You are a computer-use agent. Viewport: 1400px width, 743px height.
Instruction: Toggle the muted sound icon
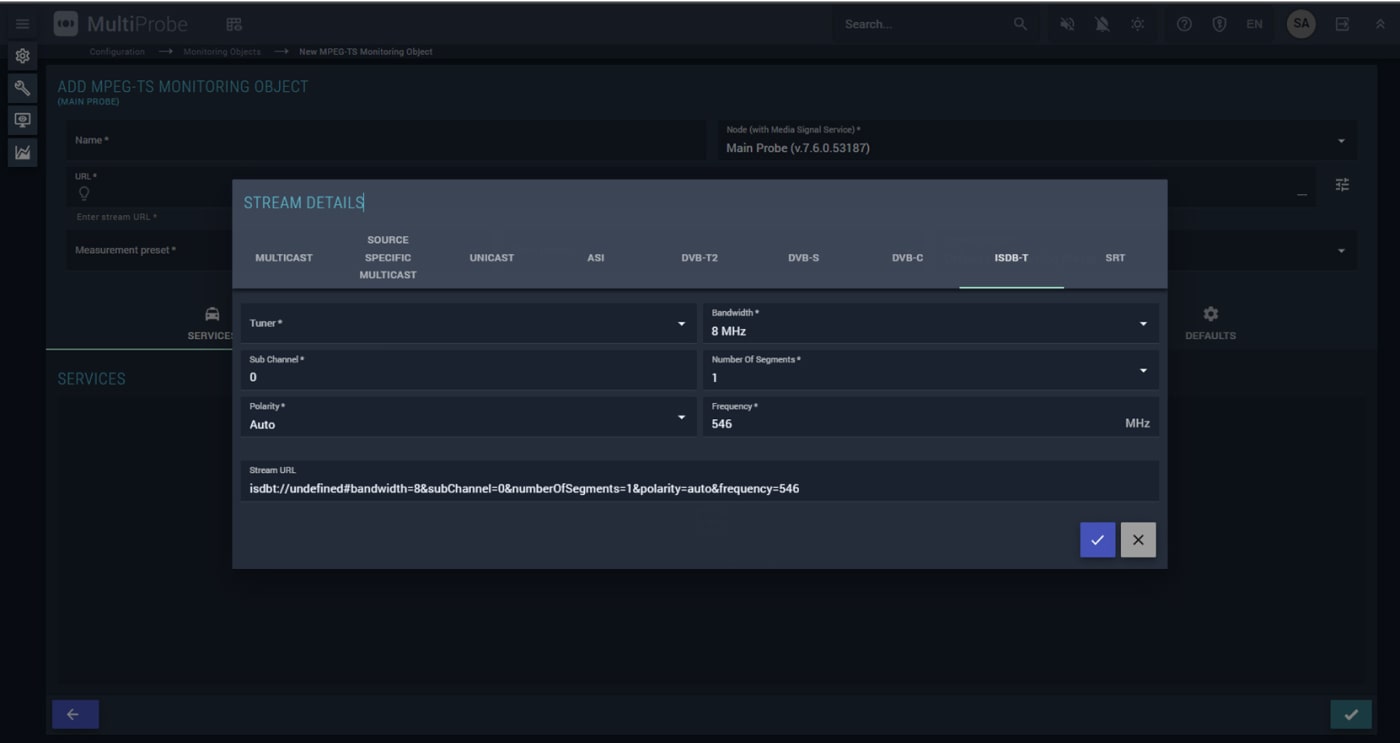click(1067, 24)
